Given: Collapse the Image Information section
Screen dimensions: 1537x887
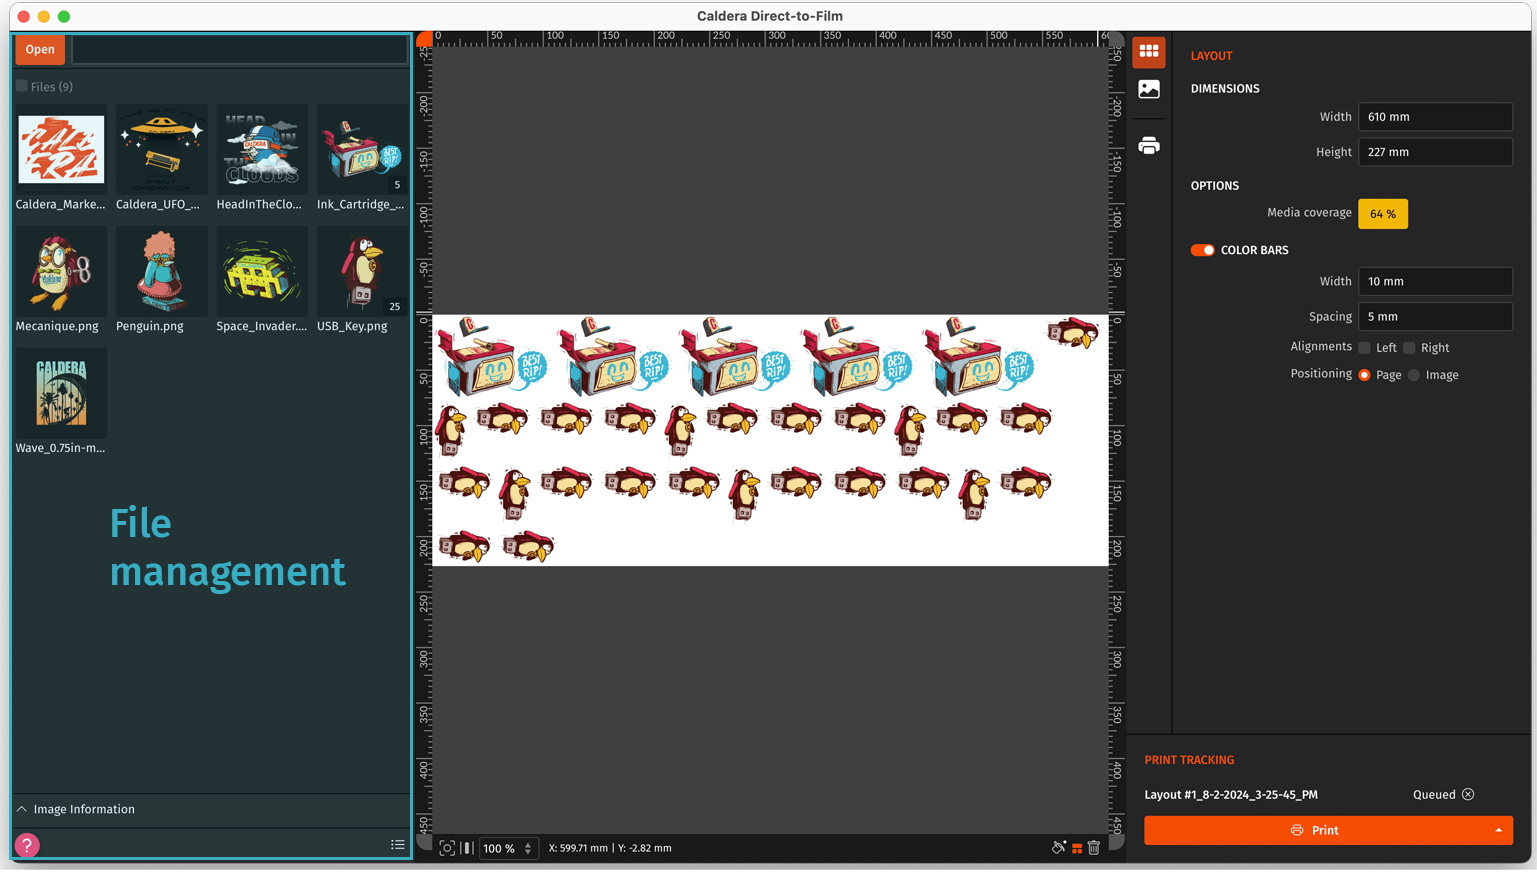Looking at the screenshot, I should click(x=21, y=809).
